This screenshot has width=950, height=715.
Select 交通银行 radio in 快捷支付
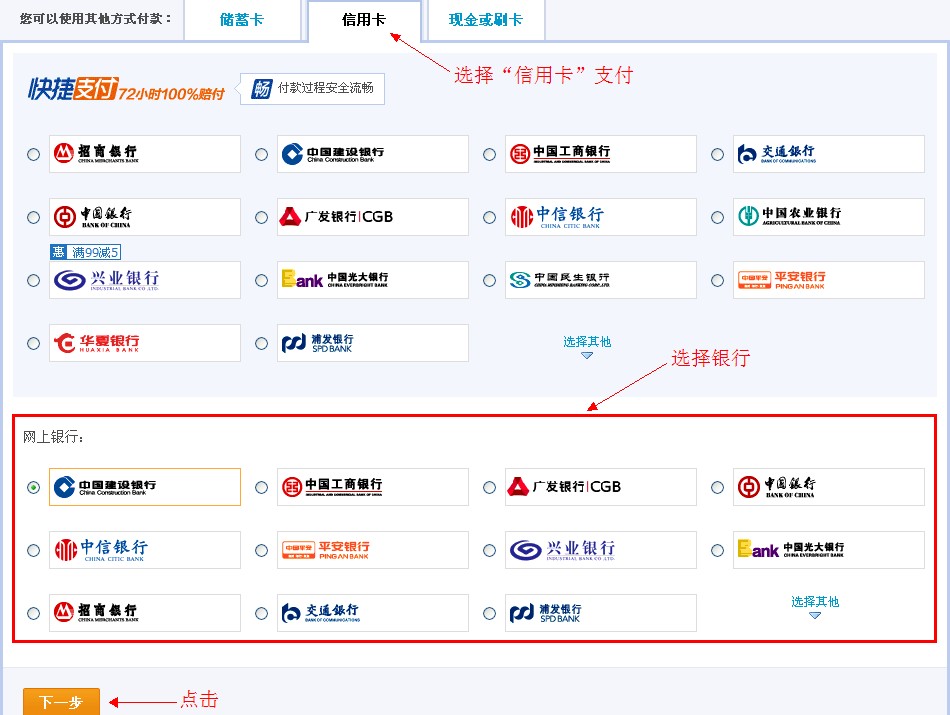click(717, 155)
